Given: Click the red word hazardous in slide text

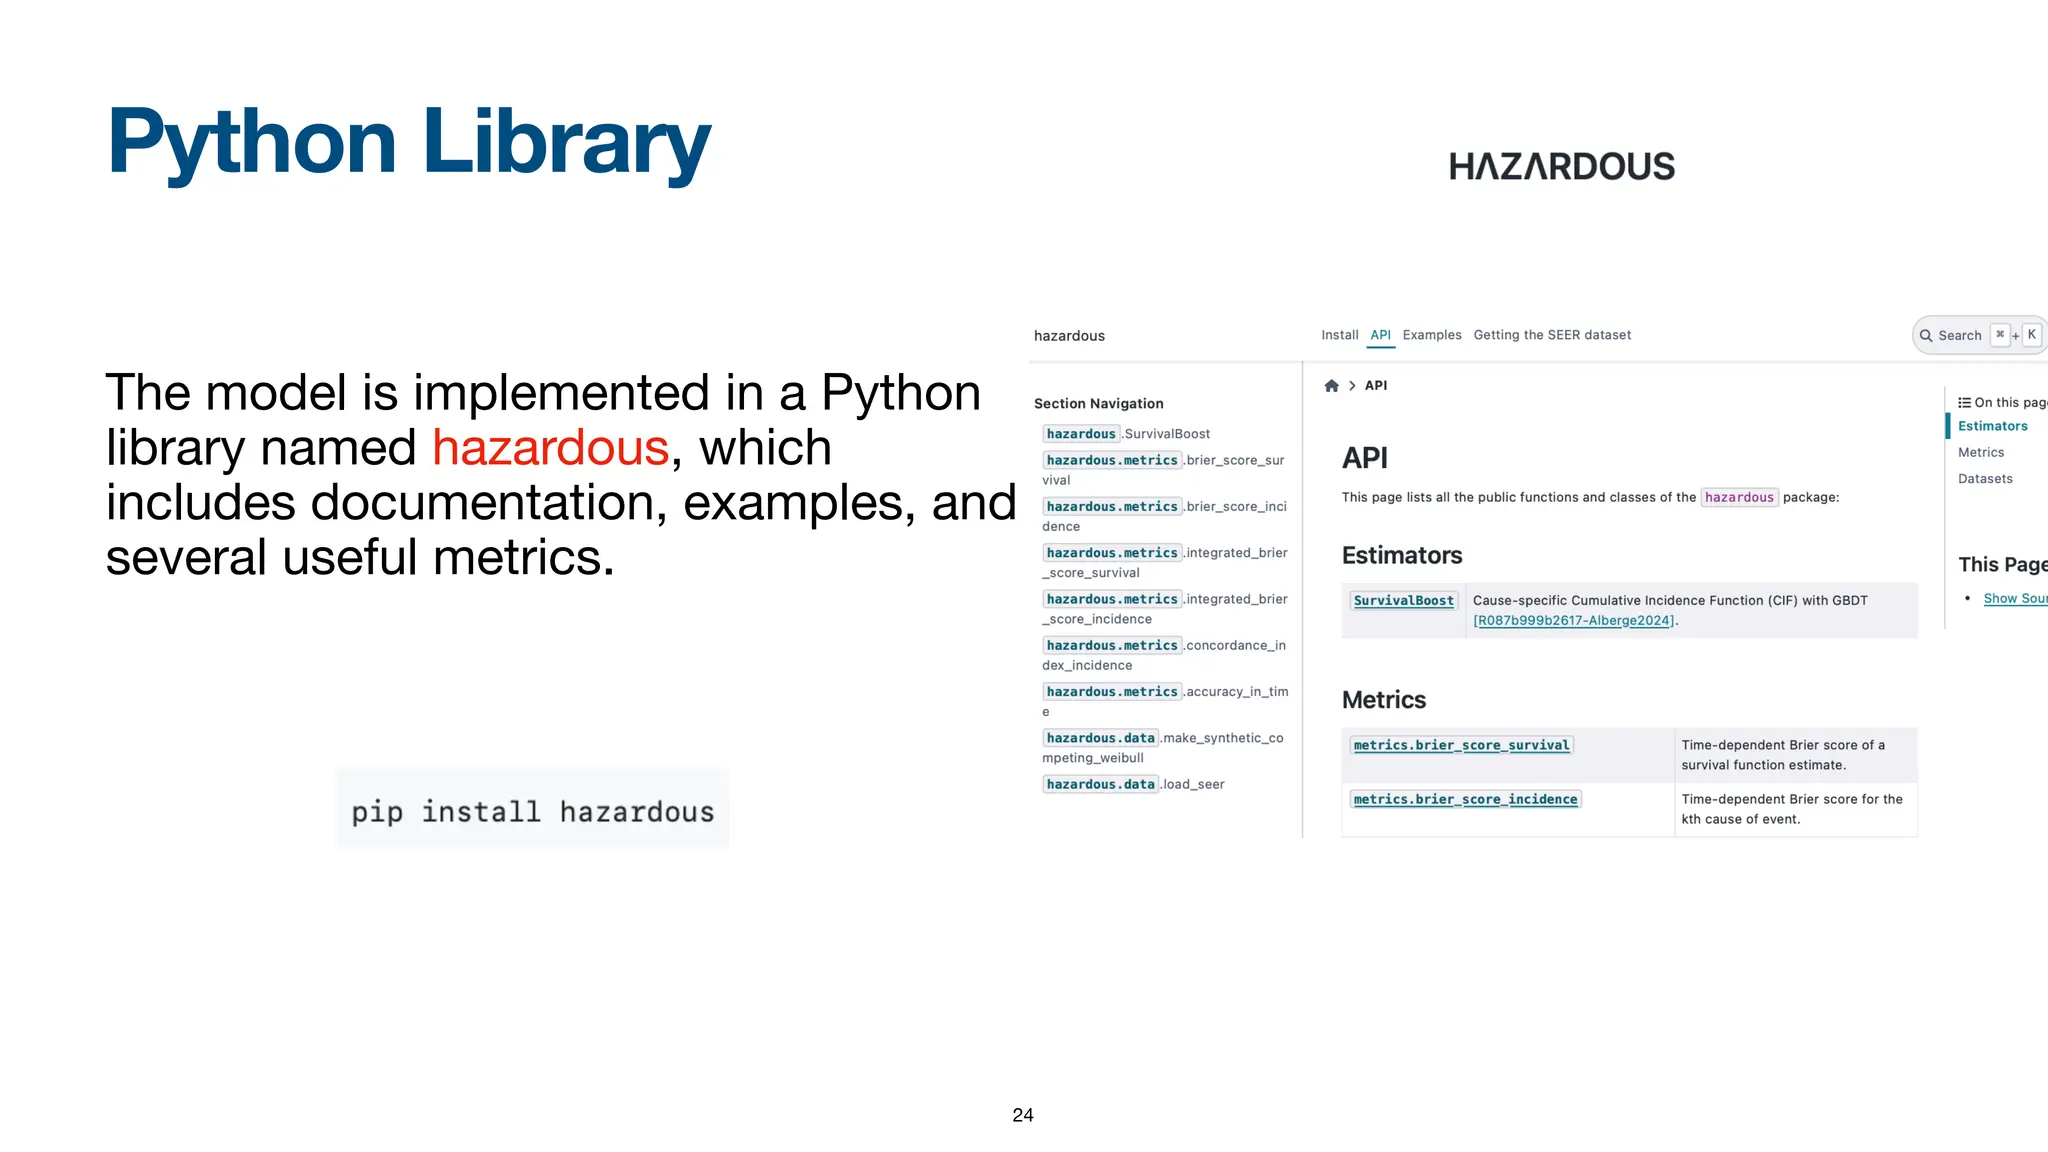Looking at the screenshot, I should click(550, 448).
